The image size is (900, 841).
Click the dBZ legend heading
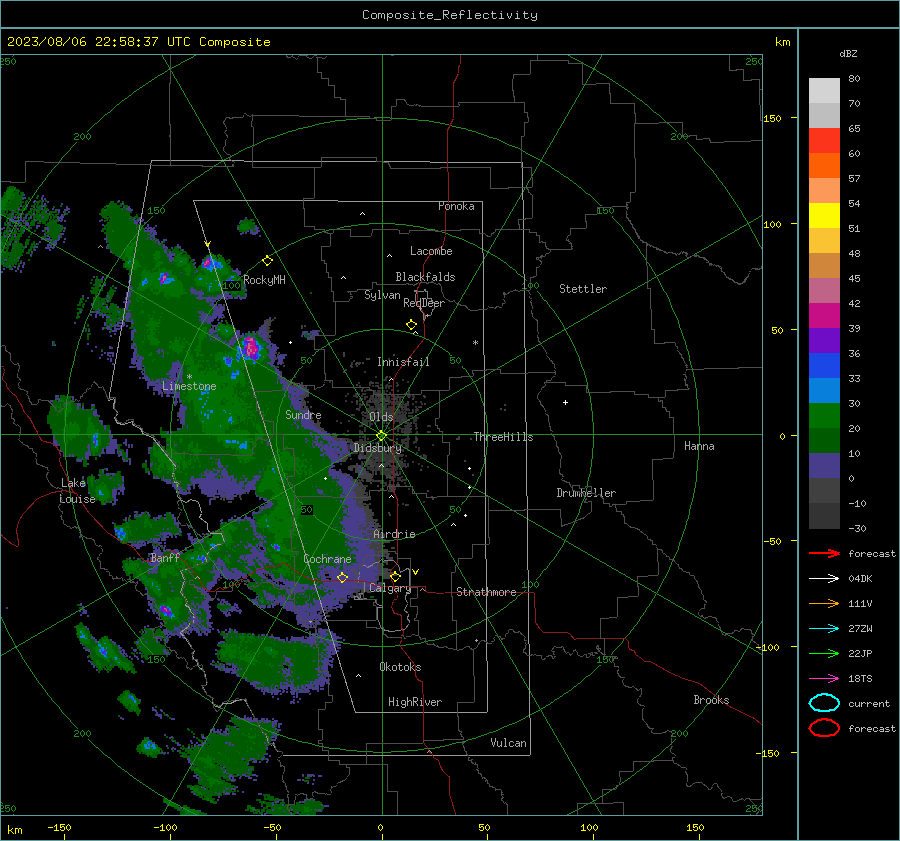[848, 53]
